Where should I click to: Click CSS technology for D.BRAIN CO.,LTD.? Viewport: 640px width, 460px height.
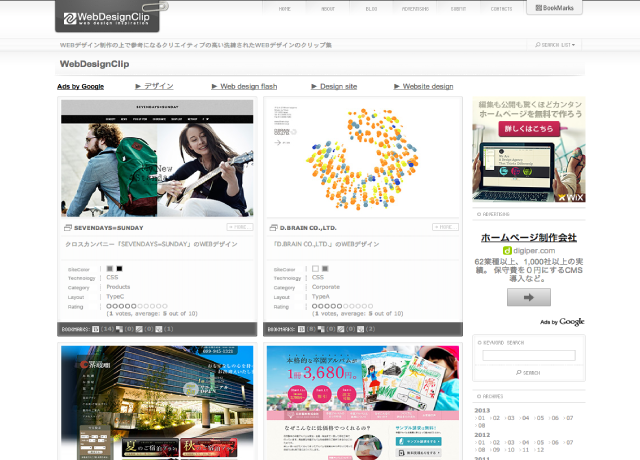(318, 278)
